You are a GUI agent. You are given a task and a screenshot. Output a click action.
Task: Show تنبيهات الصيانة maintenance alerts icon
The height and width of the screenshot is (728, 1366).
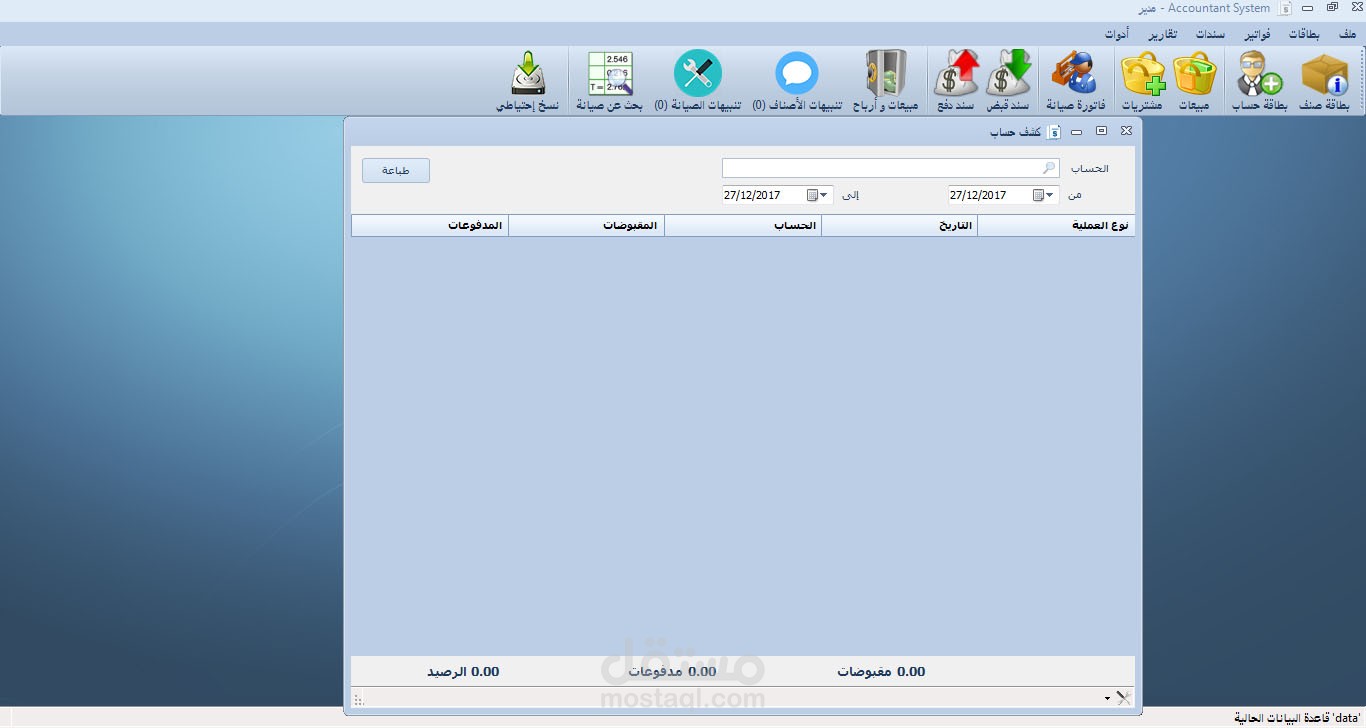pyautogui.click(x=698, y=81)
